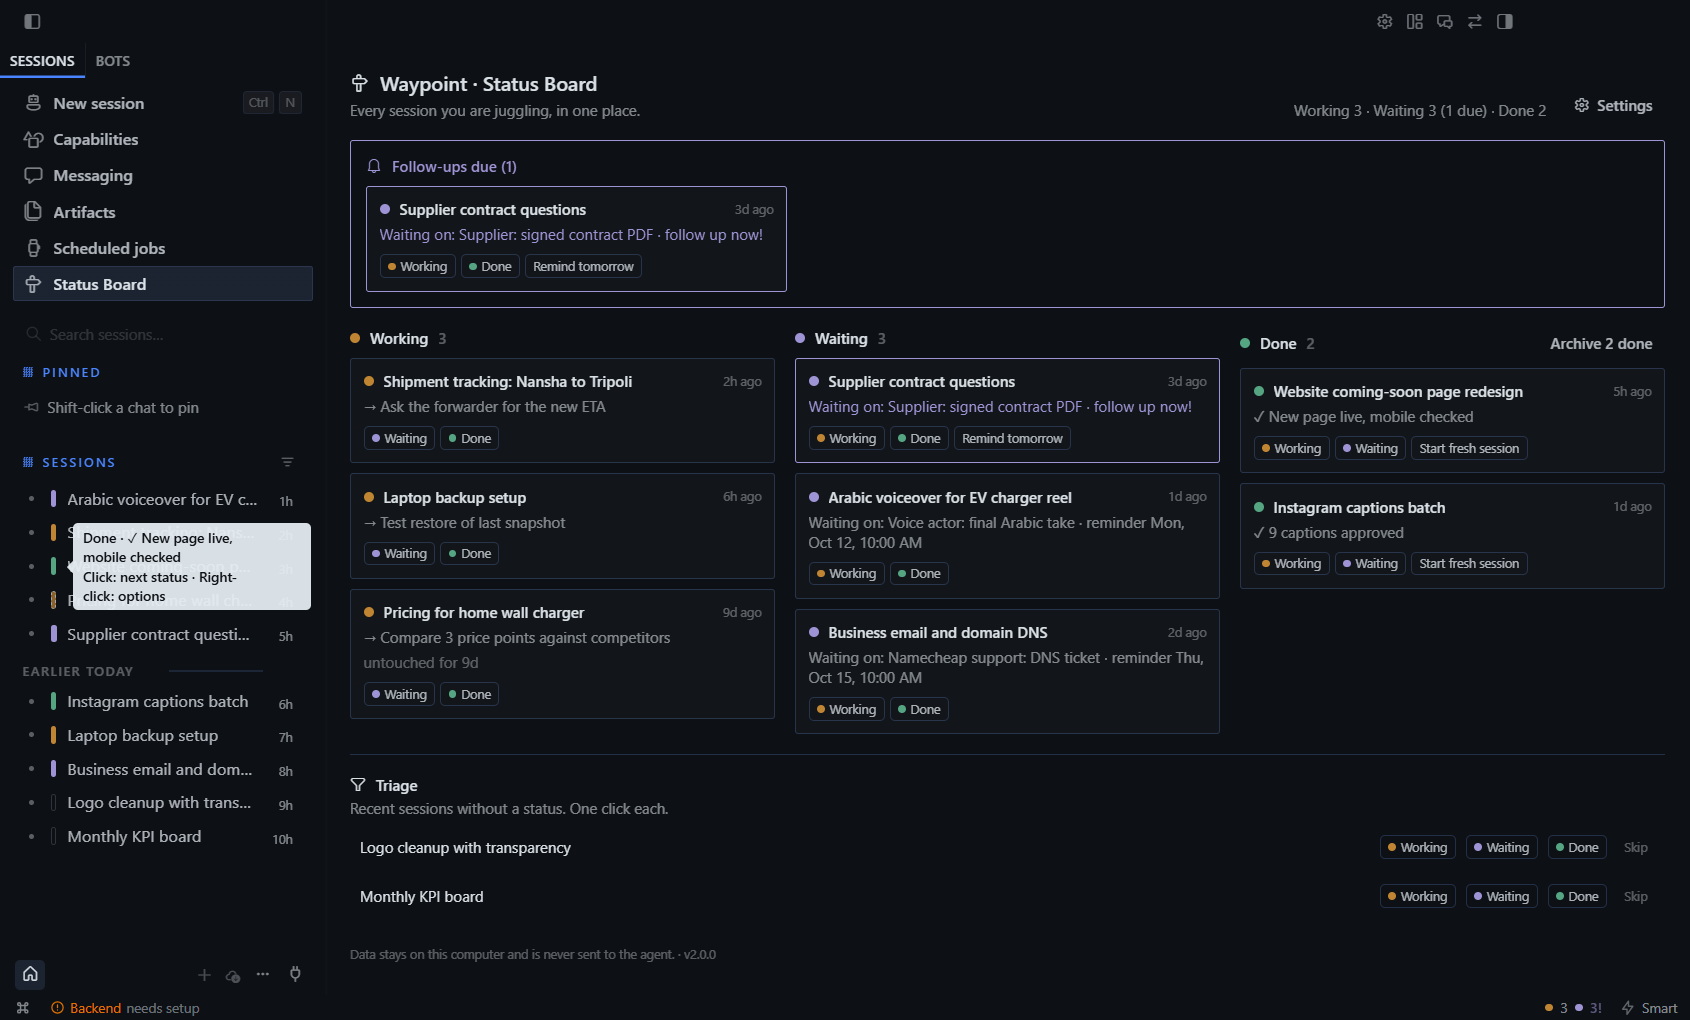Open Arabic voiceover for EV charger reel card
This screenshot has height=1020, width=1690.
point(1007,536)
